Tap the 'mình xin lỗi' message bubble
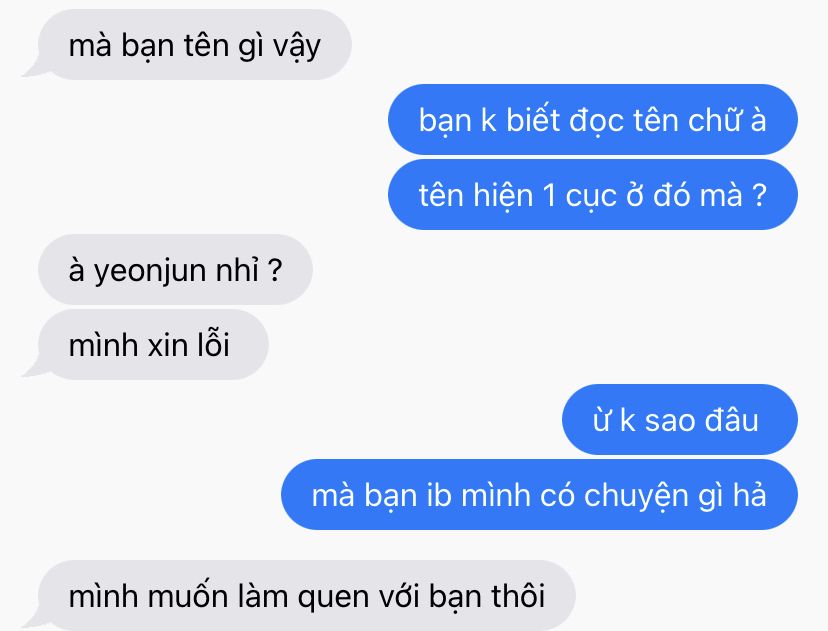Screen dimensions: 828x631 point(153,345)
